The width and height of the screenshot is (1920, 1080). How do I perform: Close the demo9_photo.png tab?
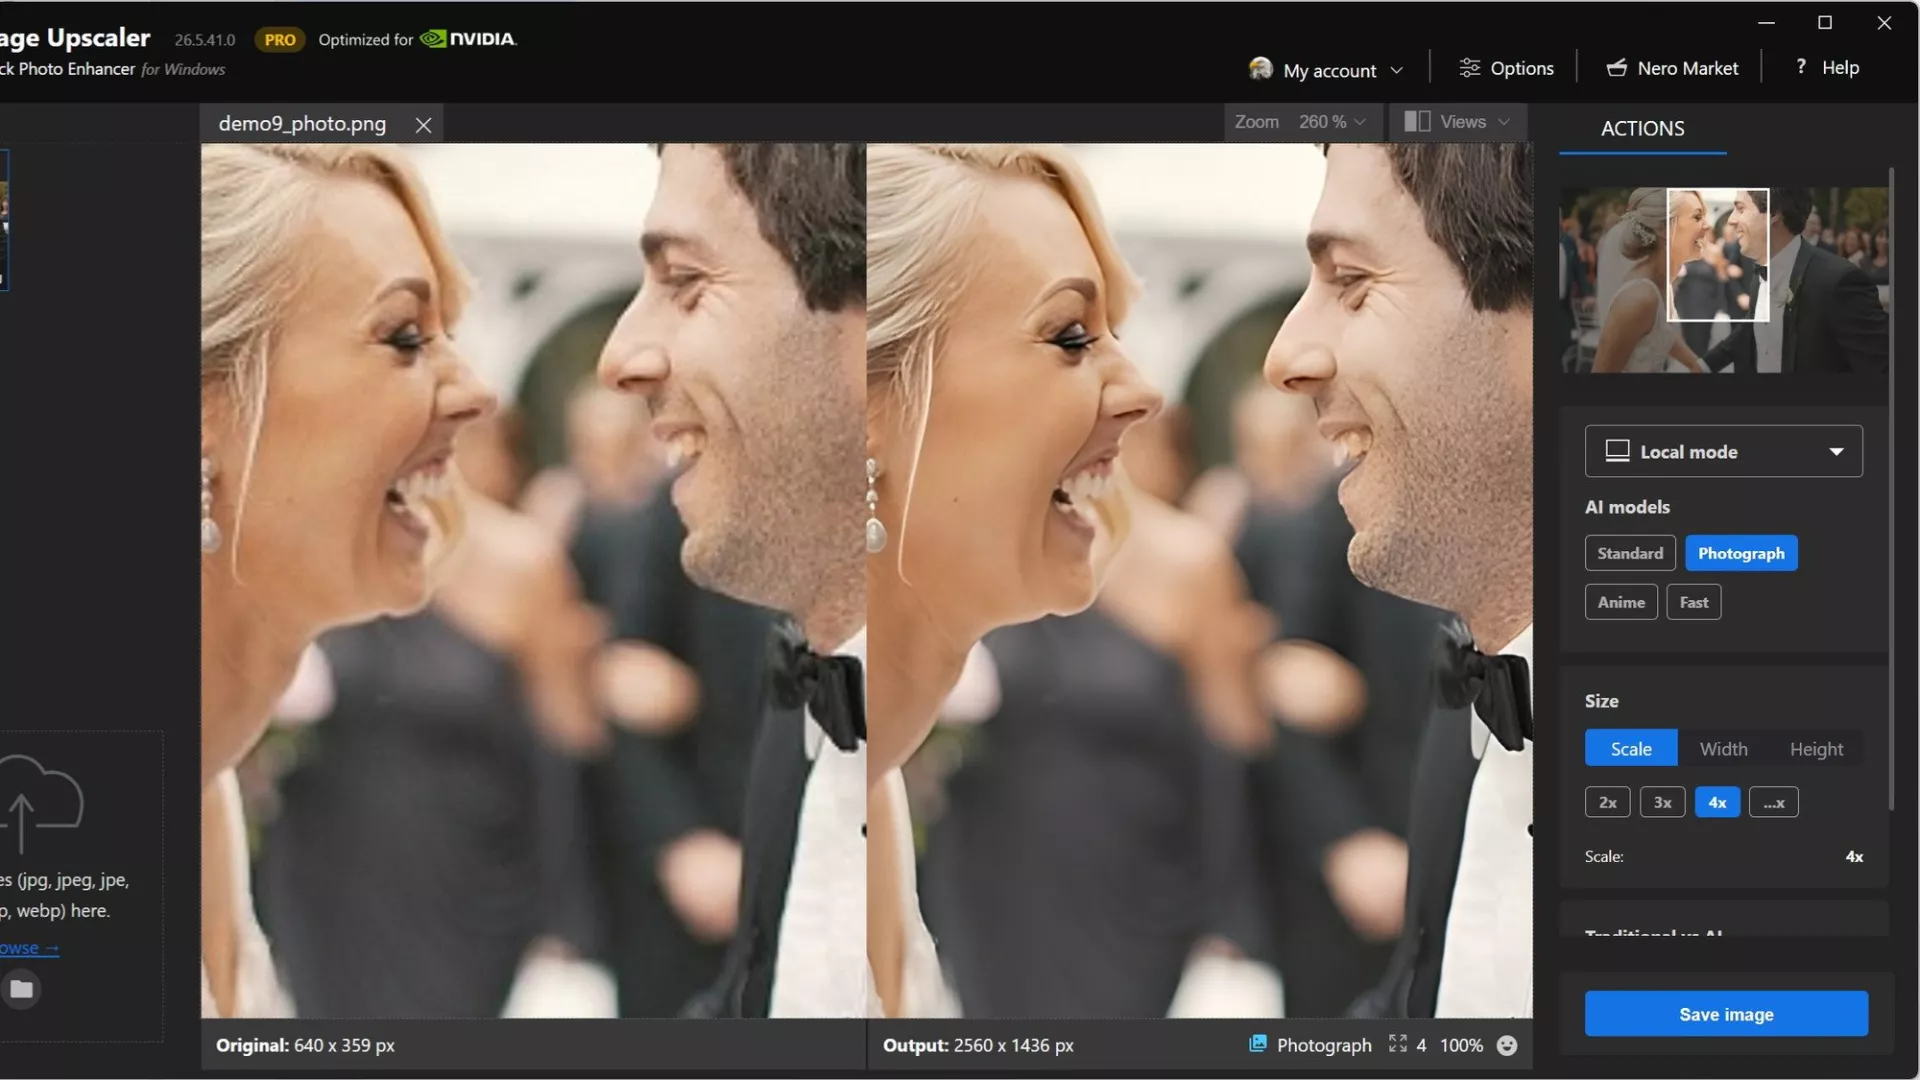tap(423, 125)
